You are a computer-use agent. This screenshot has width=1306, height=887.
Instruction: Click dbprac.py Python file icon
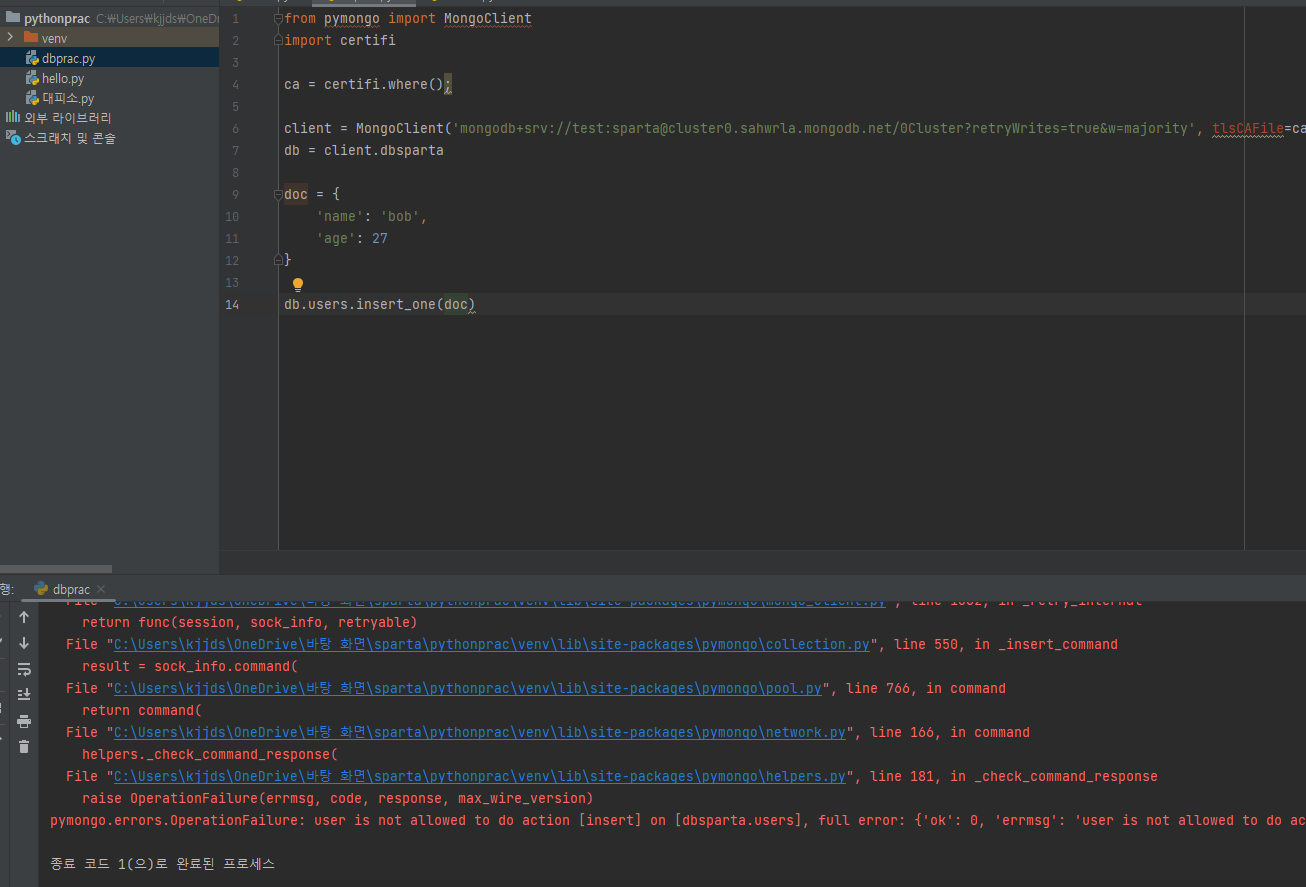[32, 58]
